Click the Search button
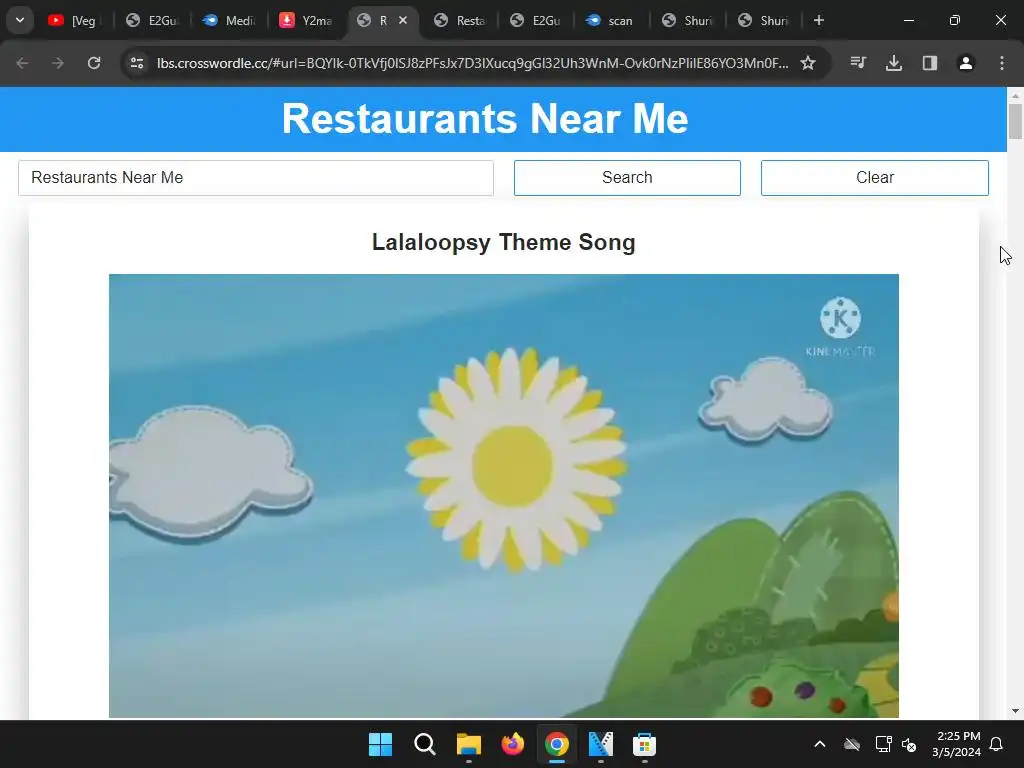 pyautogui.click(x=627, y=178)
